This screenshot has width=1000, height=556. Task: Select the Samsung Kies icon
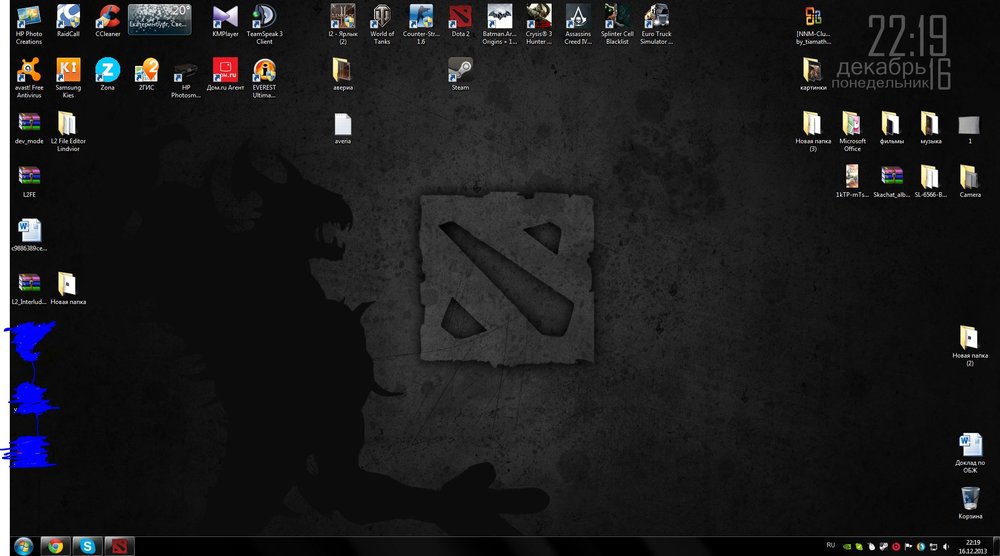(x=68, y=70)
